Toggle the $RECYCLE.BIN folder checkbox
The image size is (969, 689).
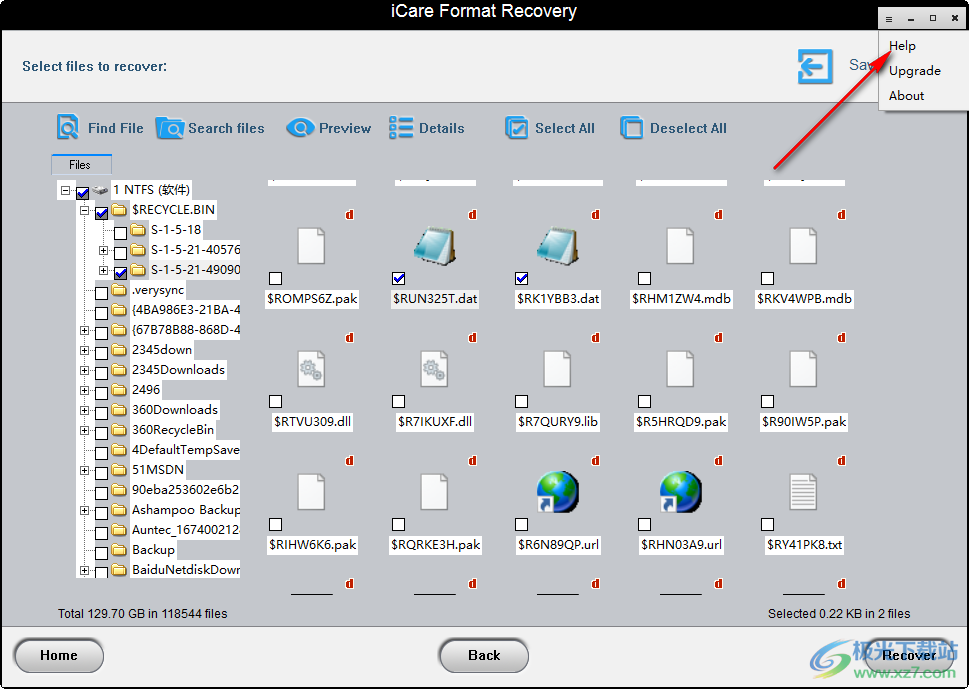[102, 213]
